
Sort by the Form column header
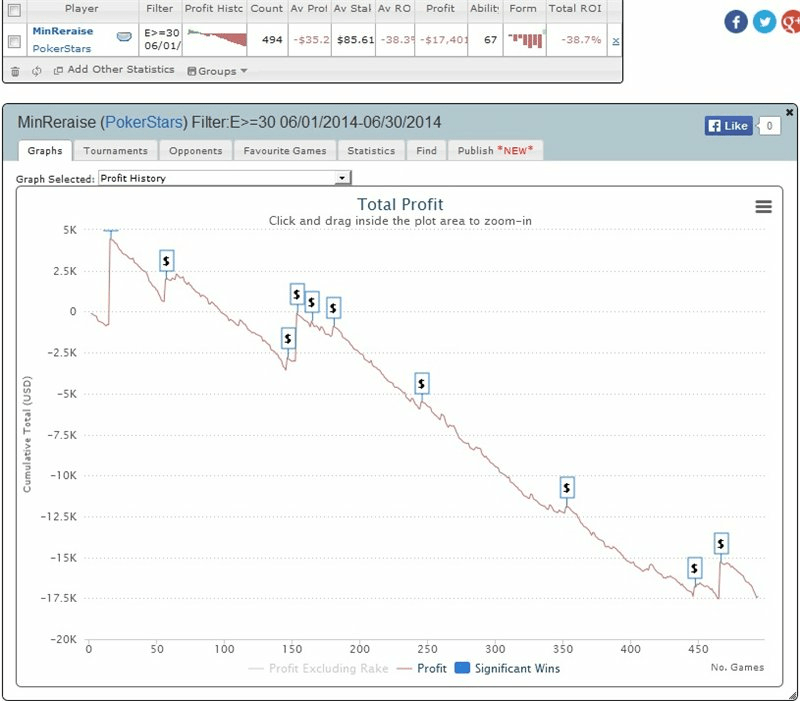[x=523, y=9]
